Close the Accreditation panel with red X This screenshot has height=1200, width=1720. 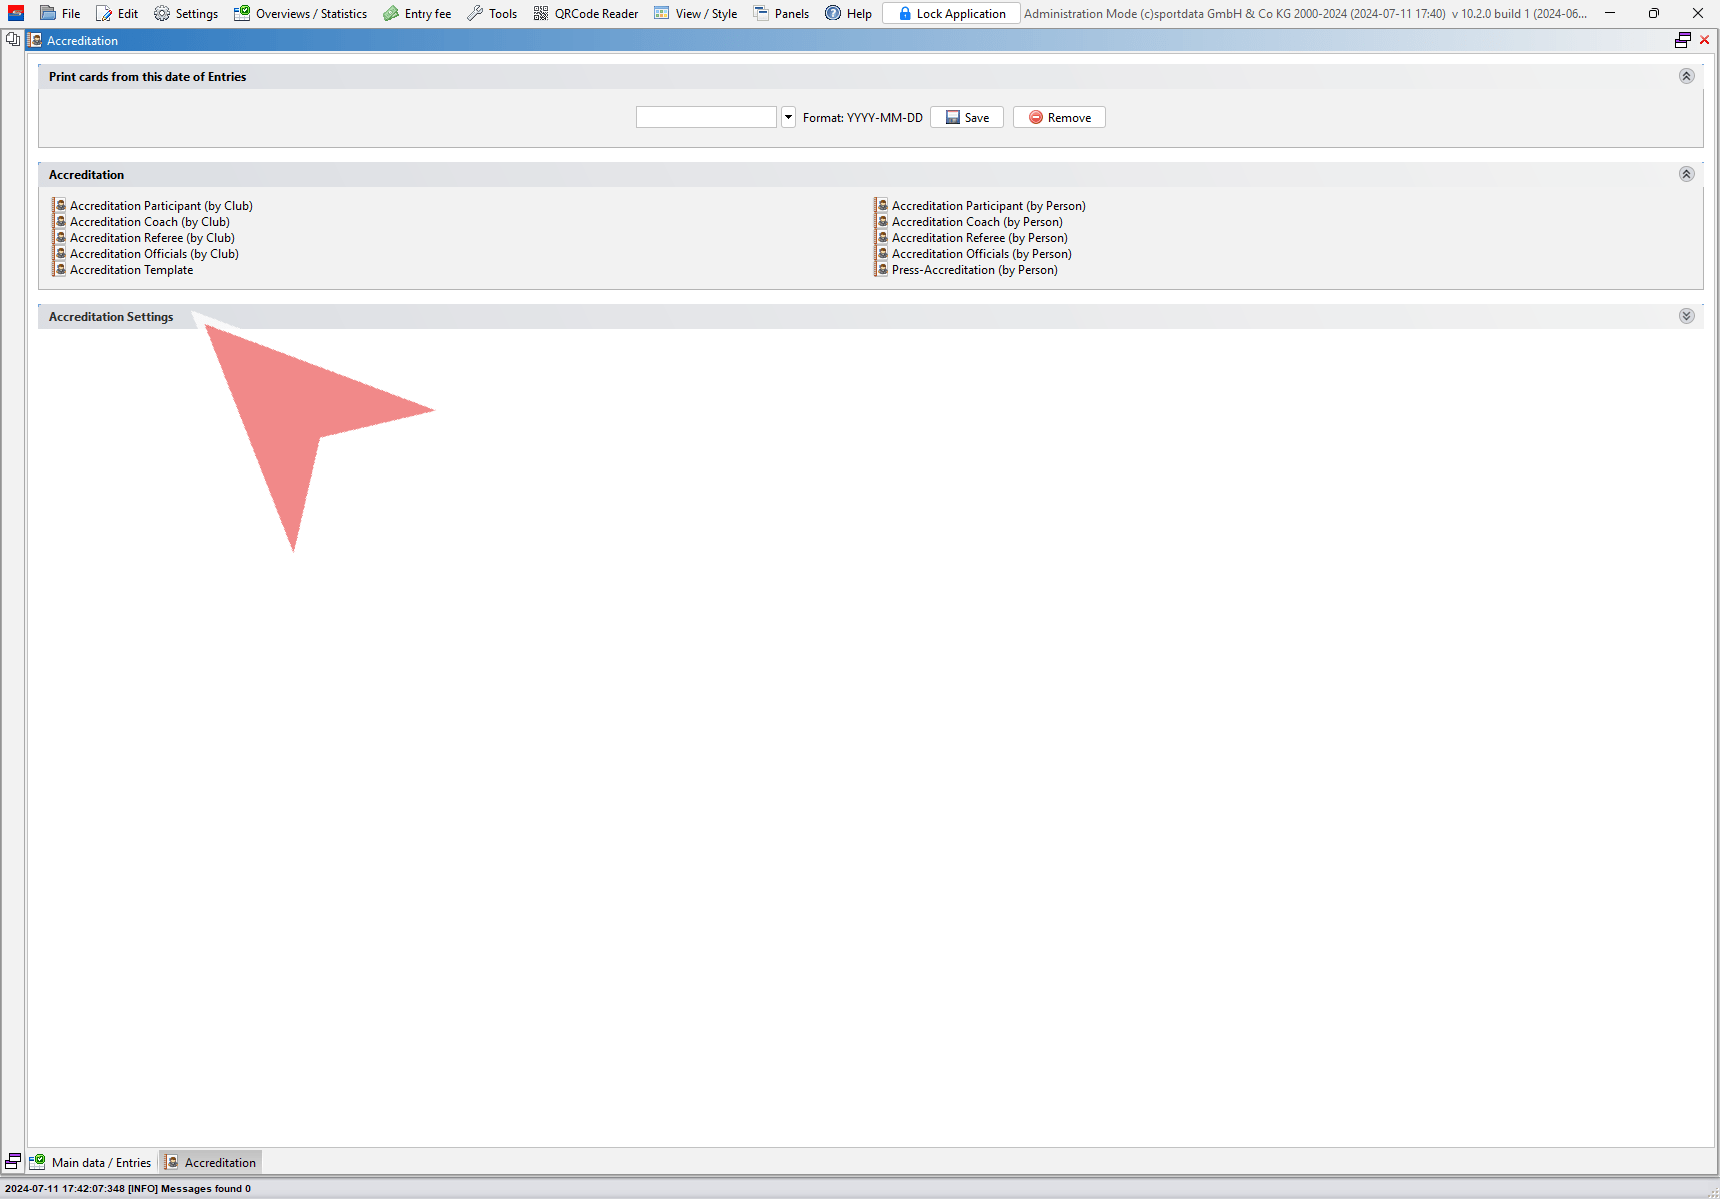click(1705, 41)
